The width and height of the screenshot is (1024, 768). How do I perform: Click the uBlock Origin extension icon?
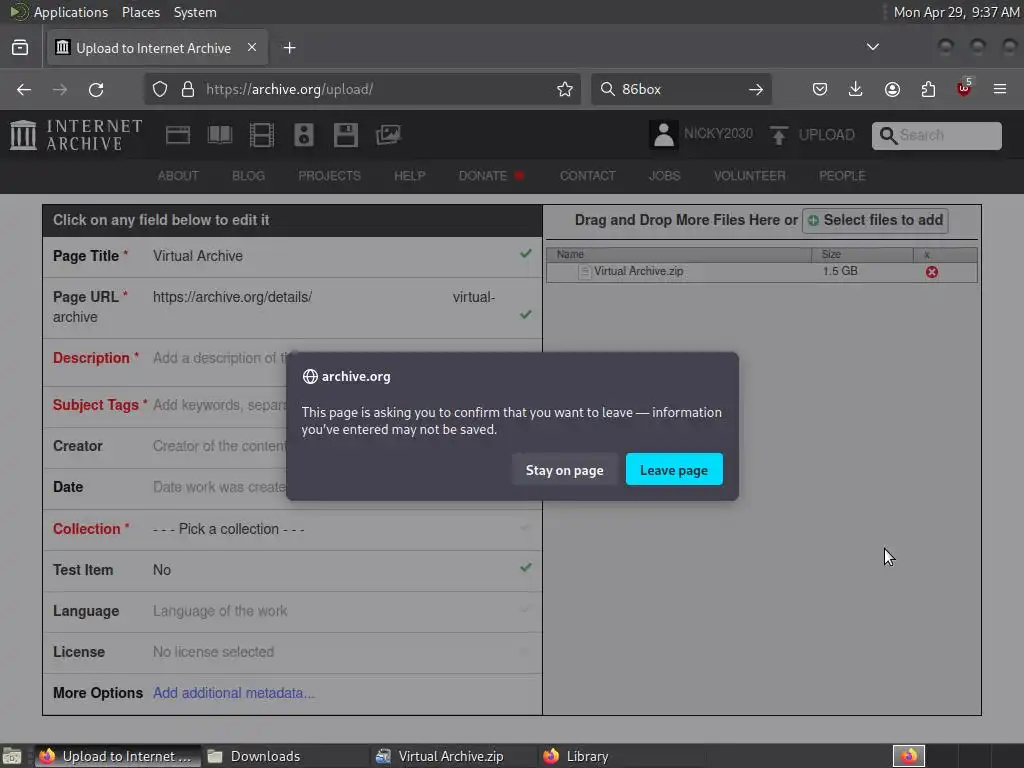pos(964,88)
